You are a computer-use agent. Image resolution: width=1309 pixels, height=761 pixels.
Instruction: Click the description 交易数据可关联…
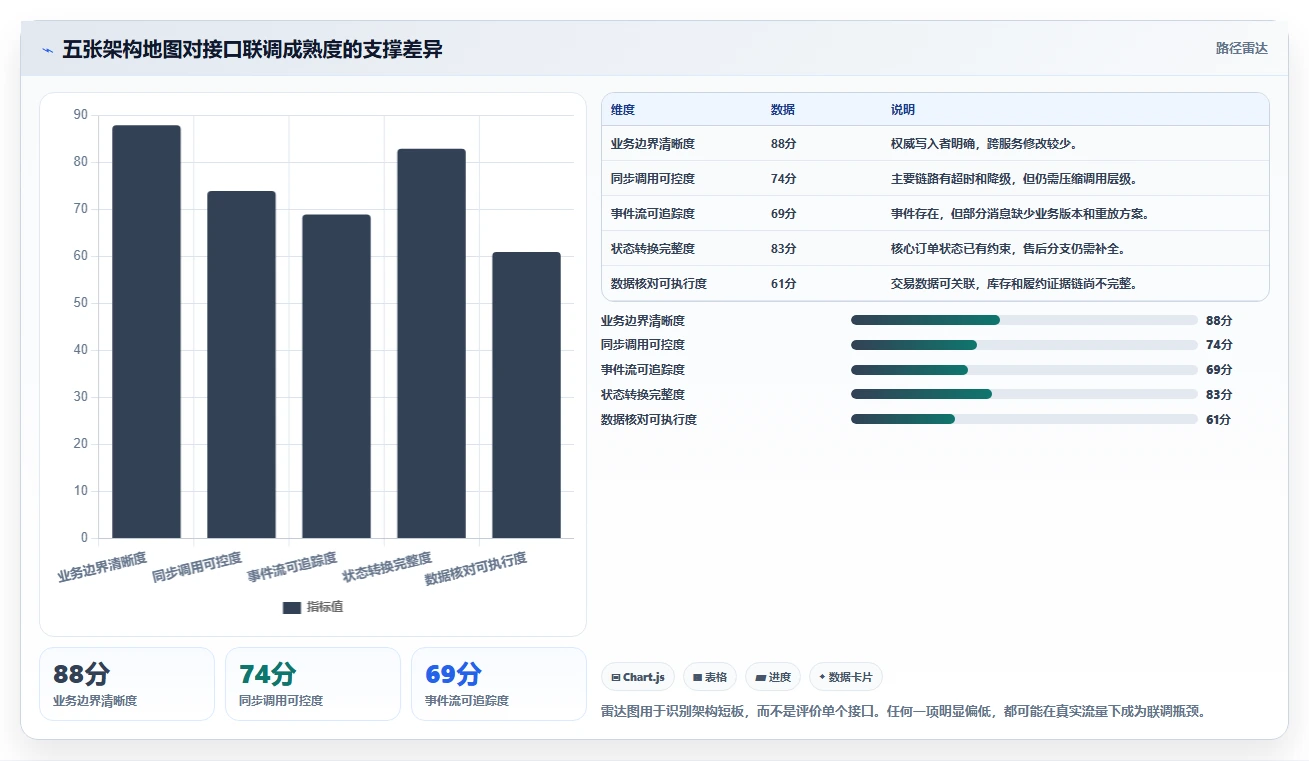pyautogui.click(x=1014, y=284)
